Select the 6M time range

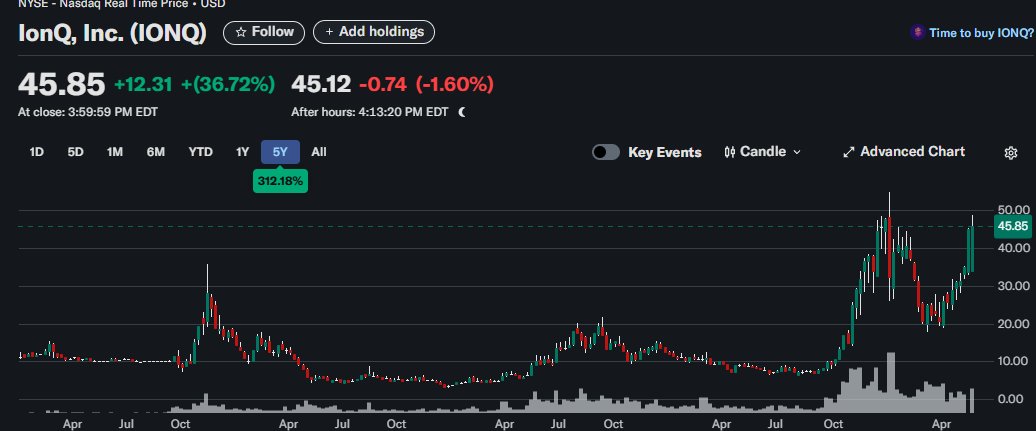tap(156, 152)
